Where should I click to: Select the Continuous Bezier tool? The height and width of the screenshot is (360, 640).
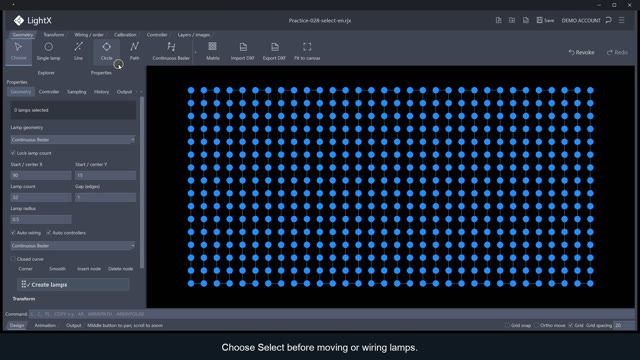coord(171,51)
